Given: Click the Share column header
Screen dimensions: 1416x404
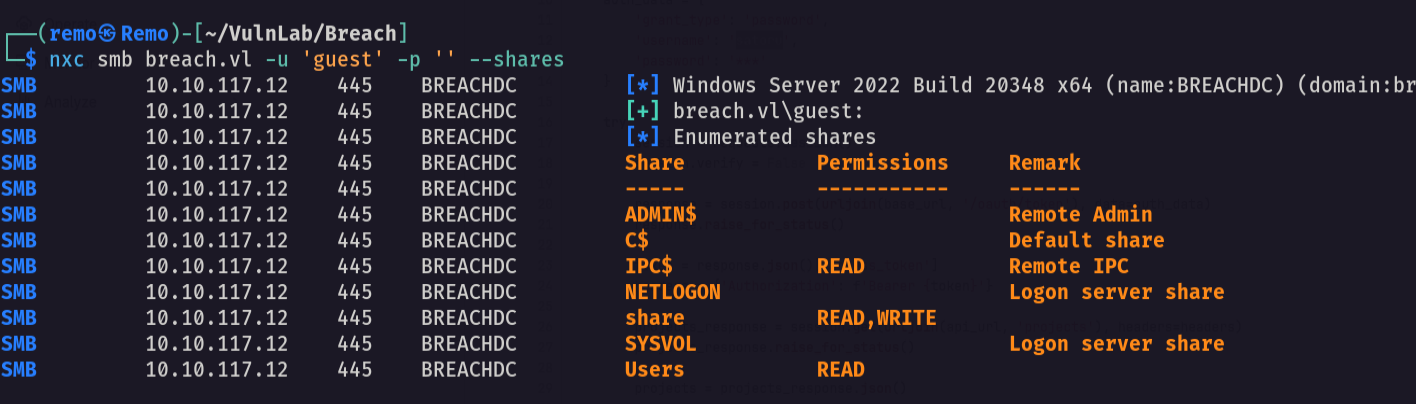Looking at the screenshot, I should point(655,162).
